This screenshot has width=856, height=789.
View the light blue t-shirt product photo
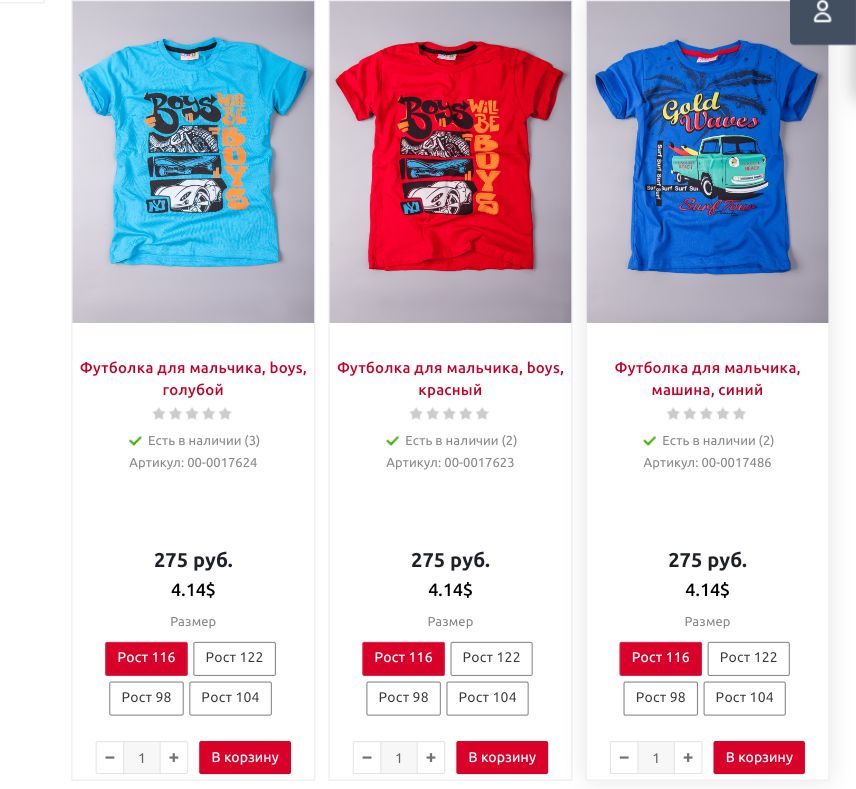click(x=193, y=162)
